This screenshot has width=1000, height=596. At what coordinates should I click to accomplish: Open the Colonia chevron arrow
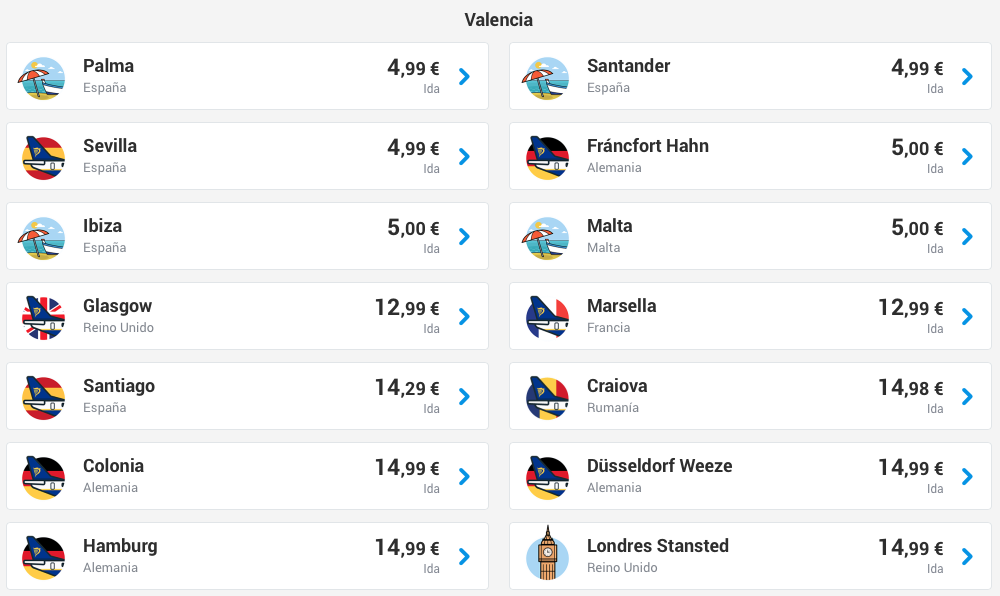click(464, 476)
